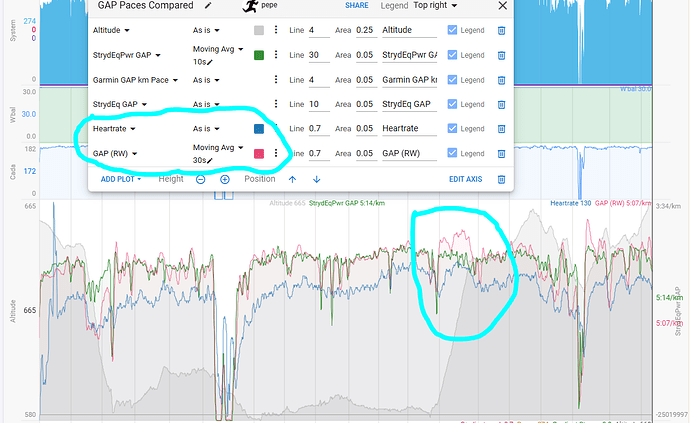This screenshot has width=690, height=423.
Task: Change Heartrate smoothing from As is
Action: (206, 129)
